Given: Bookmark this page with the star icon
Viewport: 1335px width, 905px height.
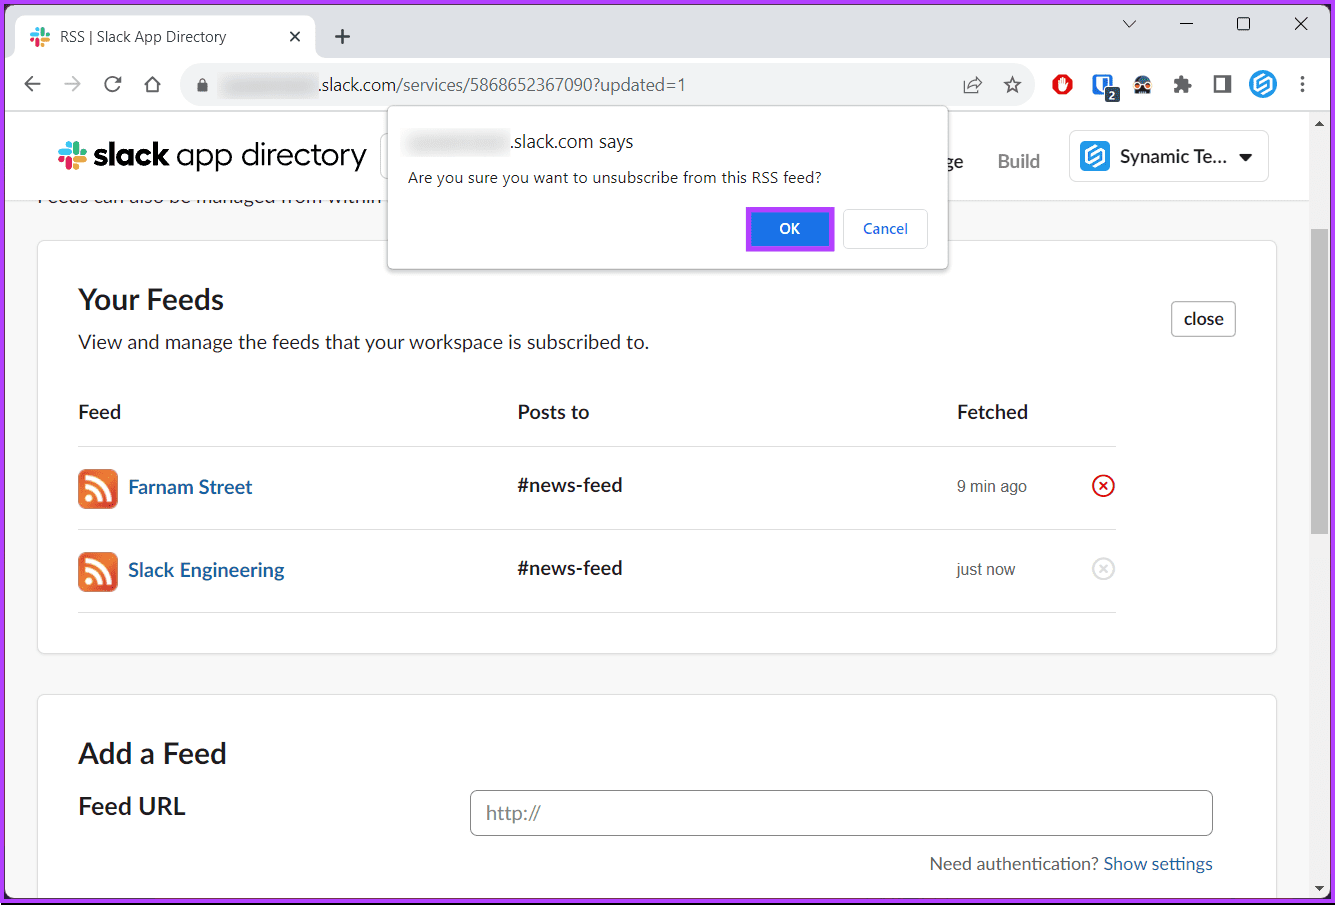Looking at the screenshot, I should (x=1012, y=85).
